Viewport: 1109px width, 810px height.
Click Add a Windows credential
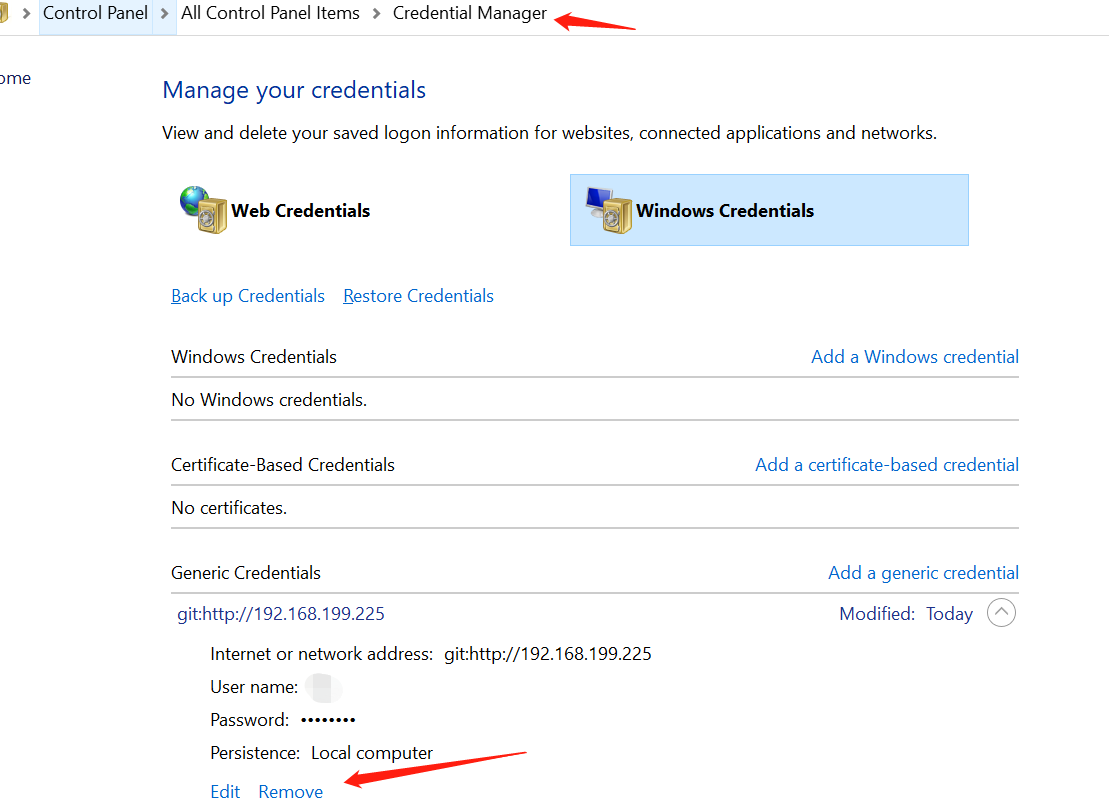pyautogui.click(x=915, y=357)
